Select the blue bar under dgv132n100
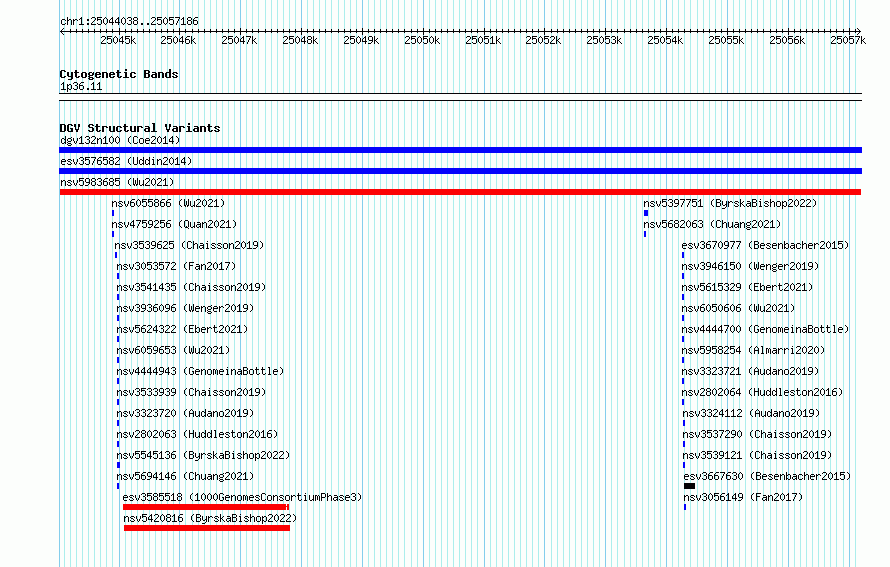The height and width of the screenshot is (567, 890). point(460,150)
